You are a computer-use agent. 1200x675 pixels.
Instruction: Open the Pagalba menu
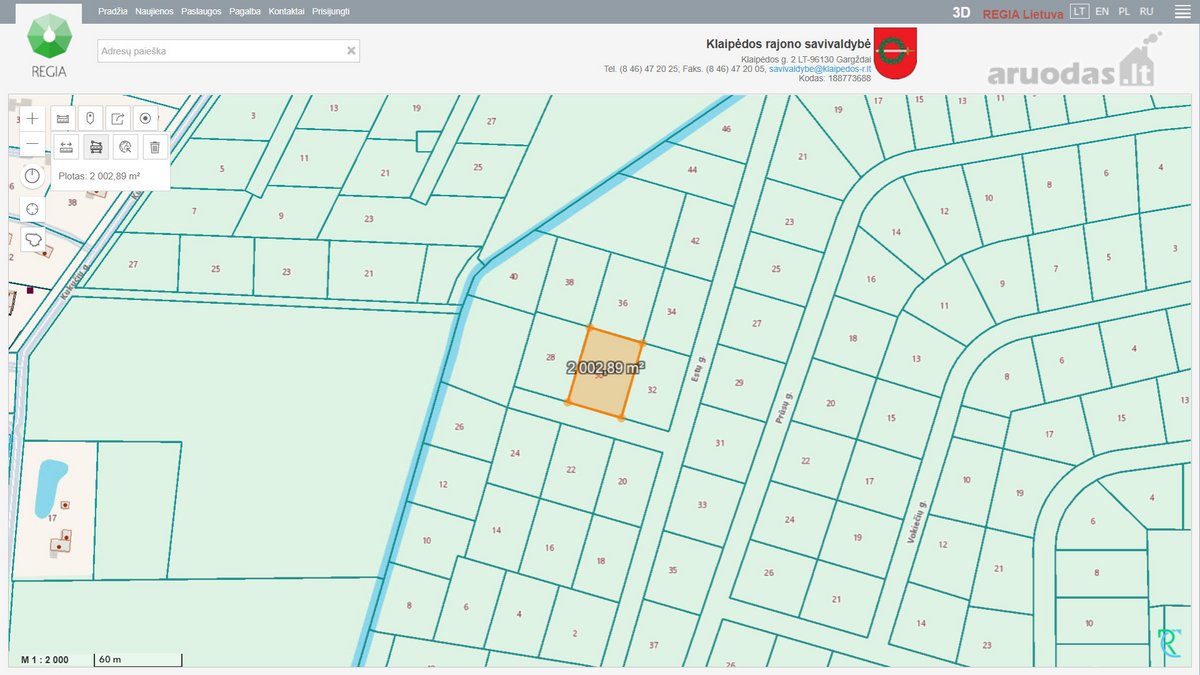(x=245, y=11)
